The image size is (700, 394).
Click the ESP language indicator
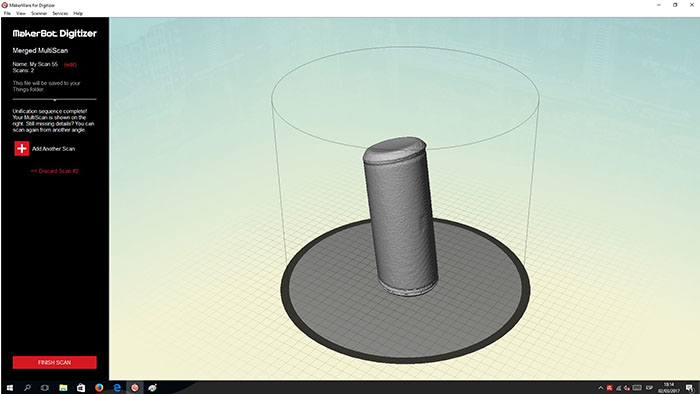[x=650, y=388]
